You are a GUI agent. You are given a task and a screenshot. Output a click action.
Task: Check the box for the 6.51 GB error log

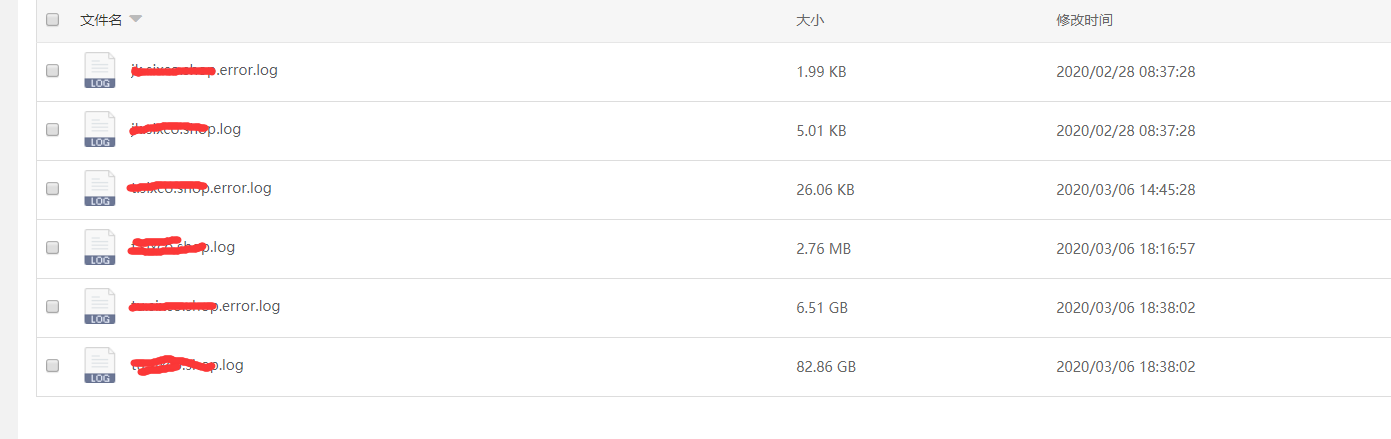pos(53,306)
